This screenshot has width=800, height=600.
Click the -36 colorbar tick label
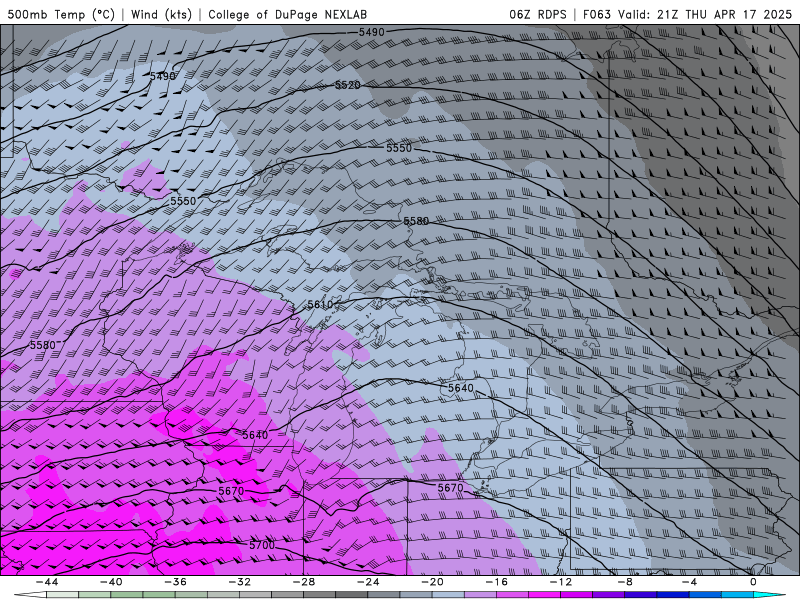click(176, 582)
